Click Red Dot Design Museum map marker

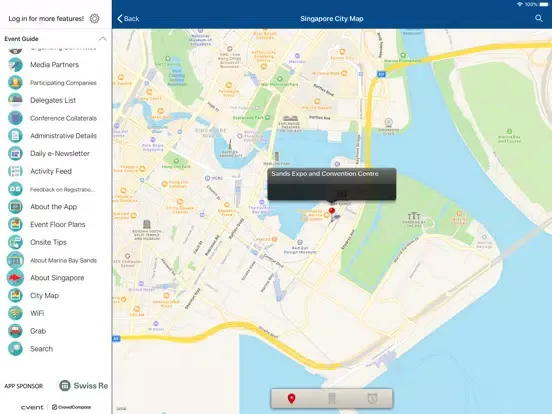click(300, 247)
